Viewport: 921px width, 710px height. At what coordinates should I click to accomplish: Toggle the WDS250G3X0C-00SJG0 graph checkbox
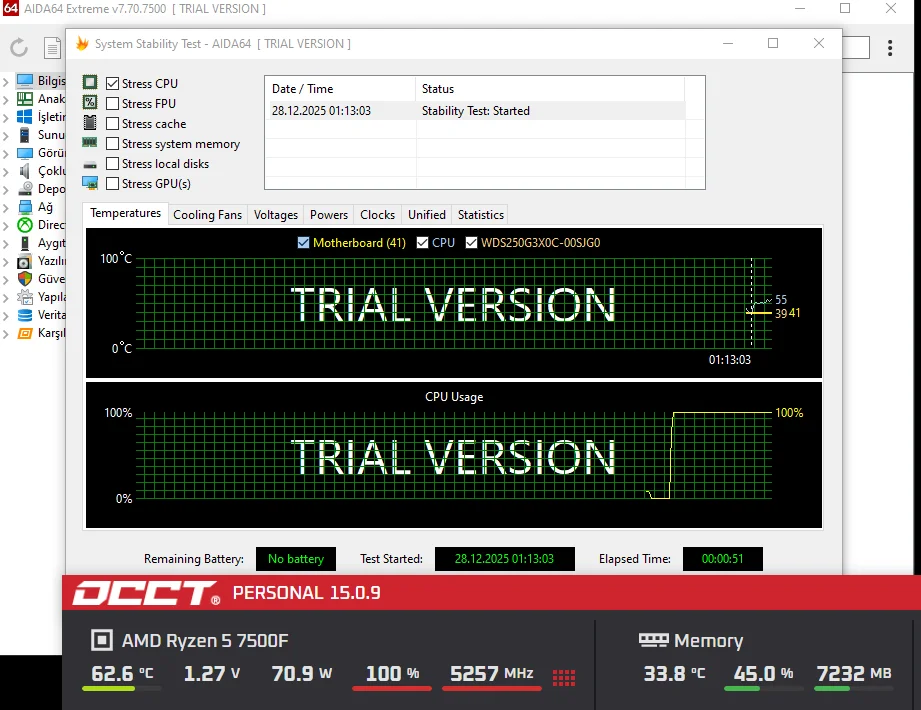(471, 243)
